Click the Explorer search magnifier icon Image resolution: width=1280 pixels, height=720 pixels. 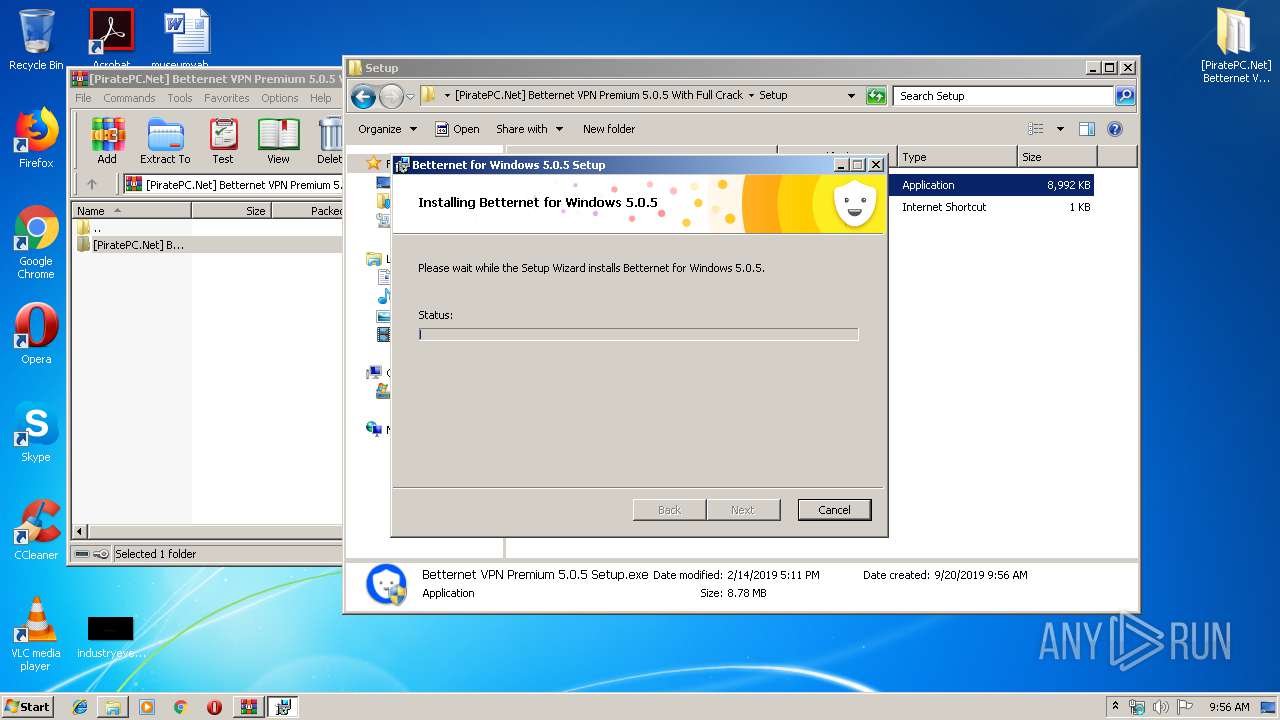tap(1125, 96)
